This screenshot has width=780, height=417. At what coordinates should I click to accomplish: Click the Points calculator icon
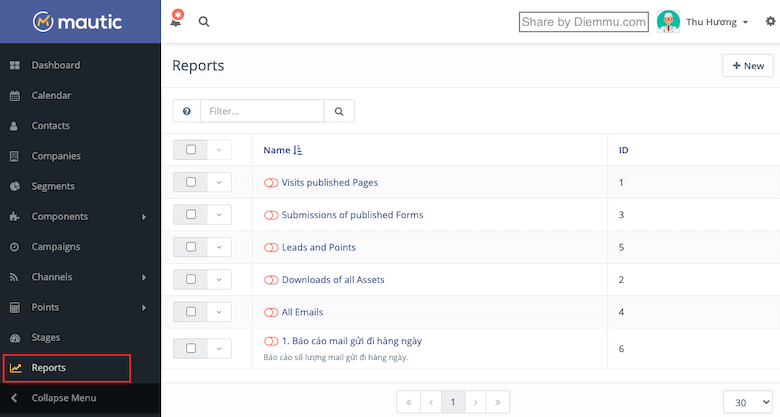(x=15, y=308)
